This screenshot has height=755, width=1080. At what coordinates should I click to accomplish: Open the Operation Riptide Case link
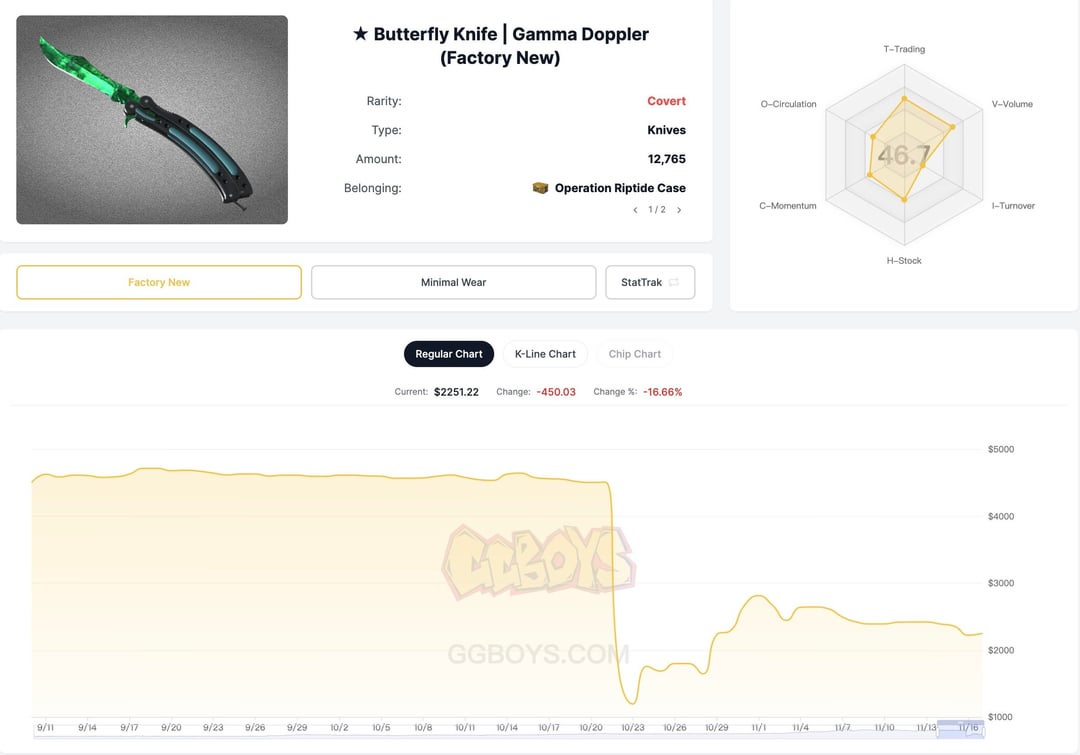click(x=620, y=188)
